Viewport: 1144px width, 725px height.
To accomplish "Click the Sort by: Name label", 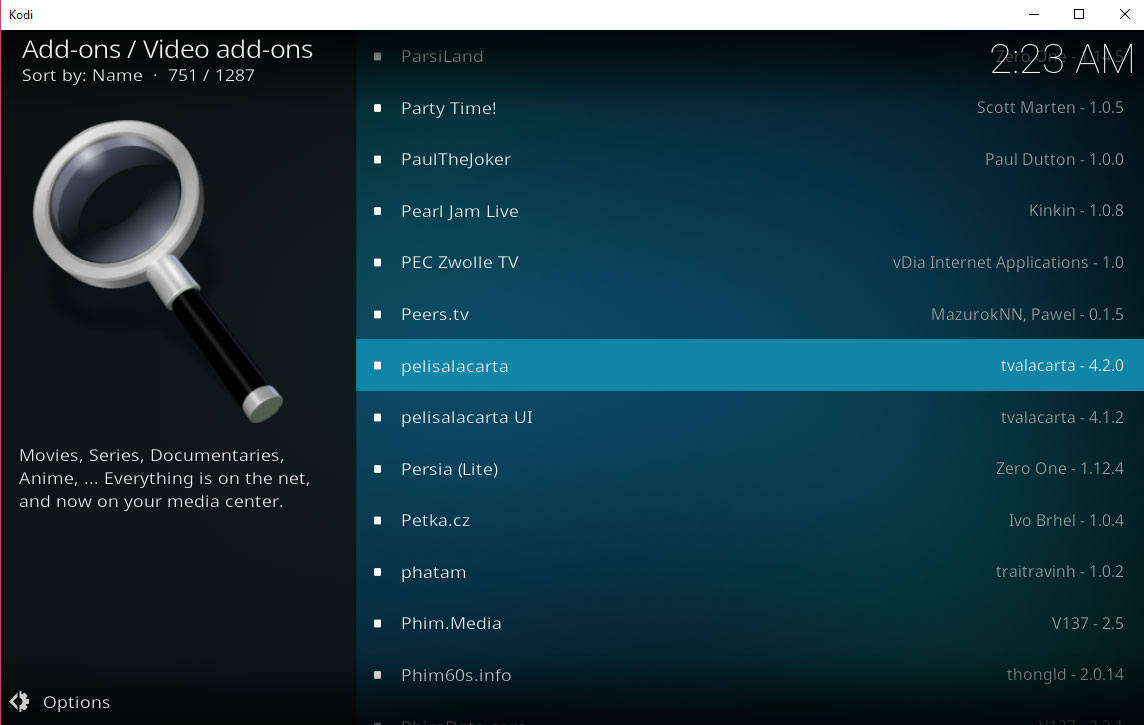I will click(82, 75).
